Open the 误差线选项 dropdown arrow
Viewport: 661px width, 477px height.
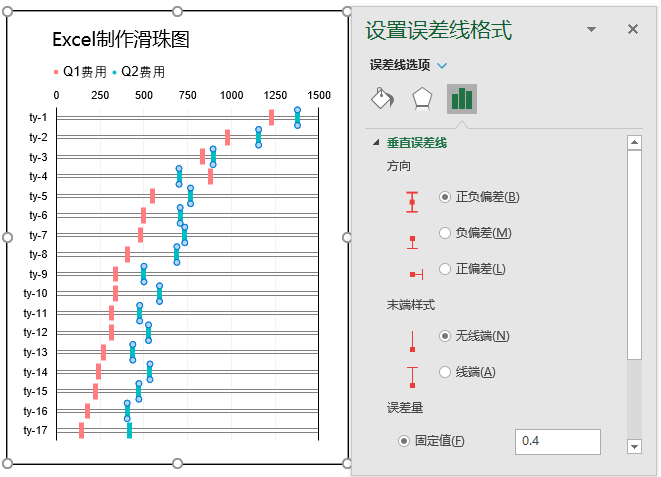442,66
